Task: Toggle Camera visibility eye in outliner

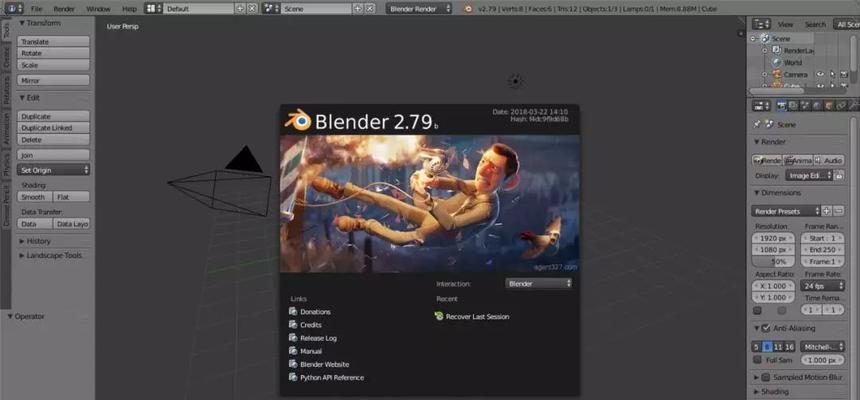Action: pos(821,74)
